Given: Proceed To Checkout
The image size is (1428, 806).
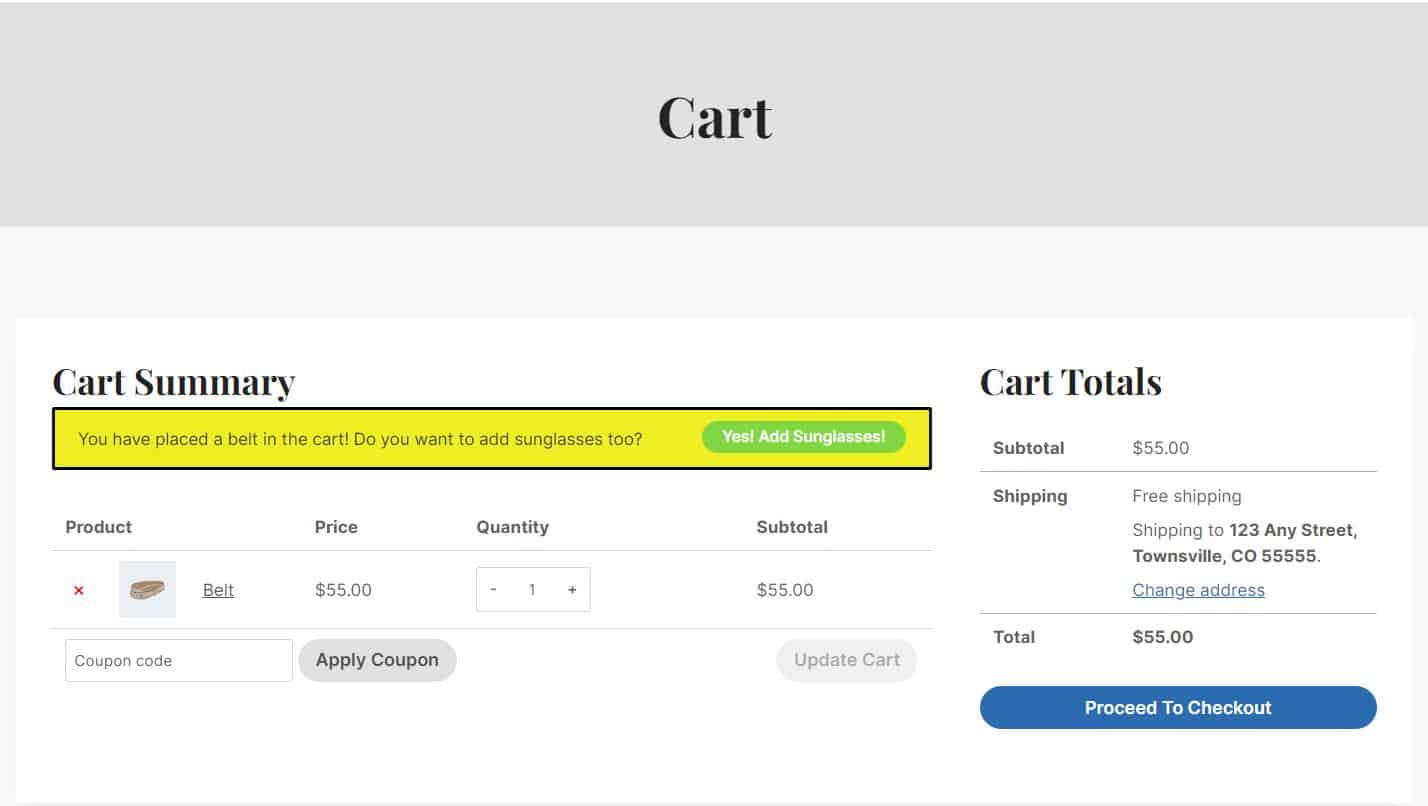Looking at the screenshot, I should (1177, 707).
